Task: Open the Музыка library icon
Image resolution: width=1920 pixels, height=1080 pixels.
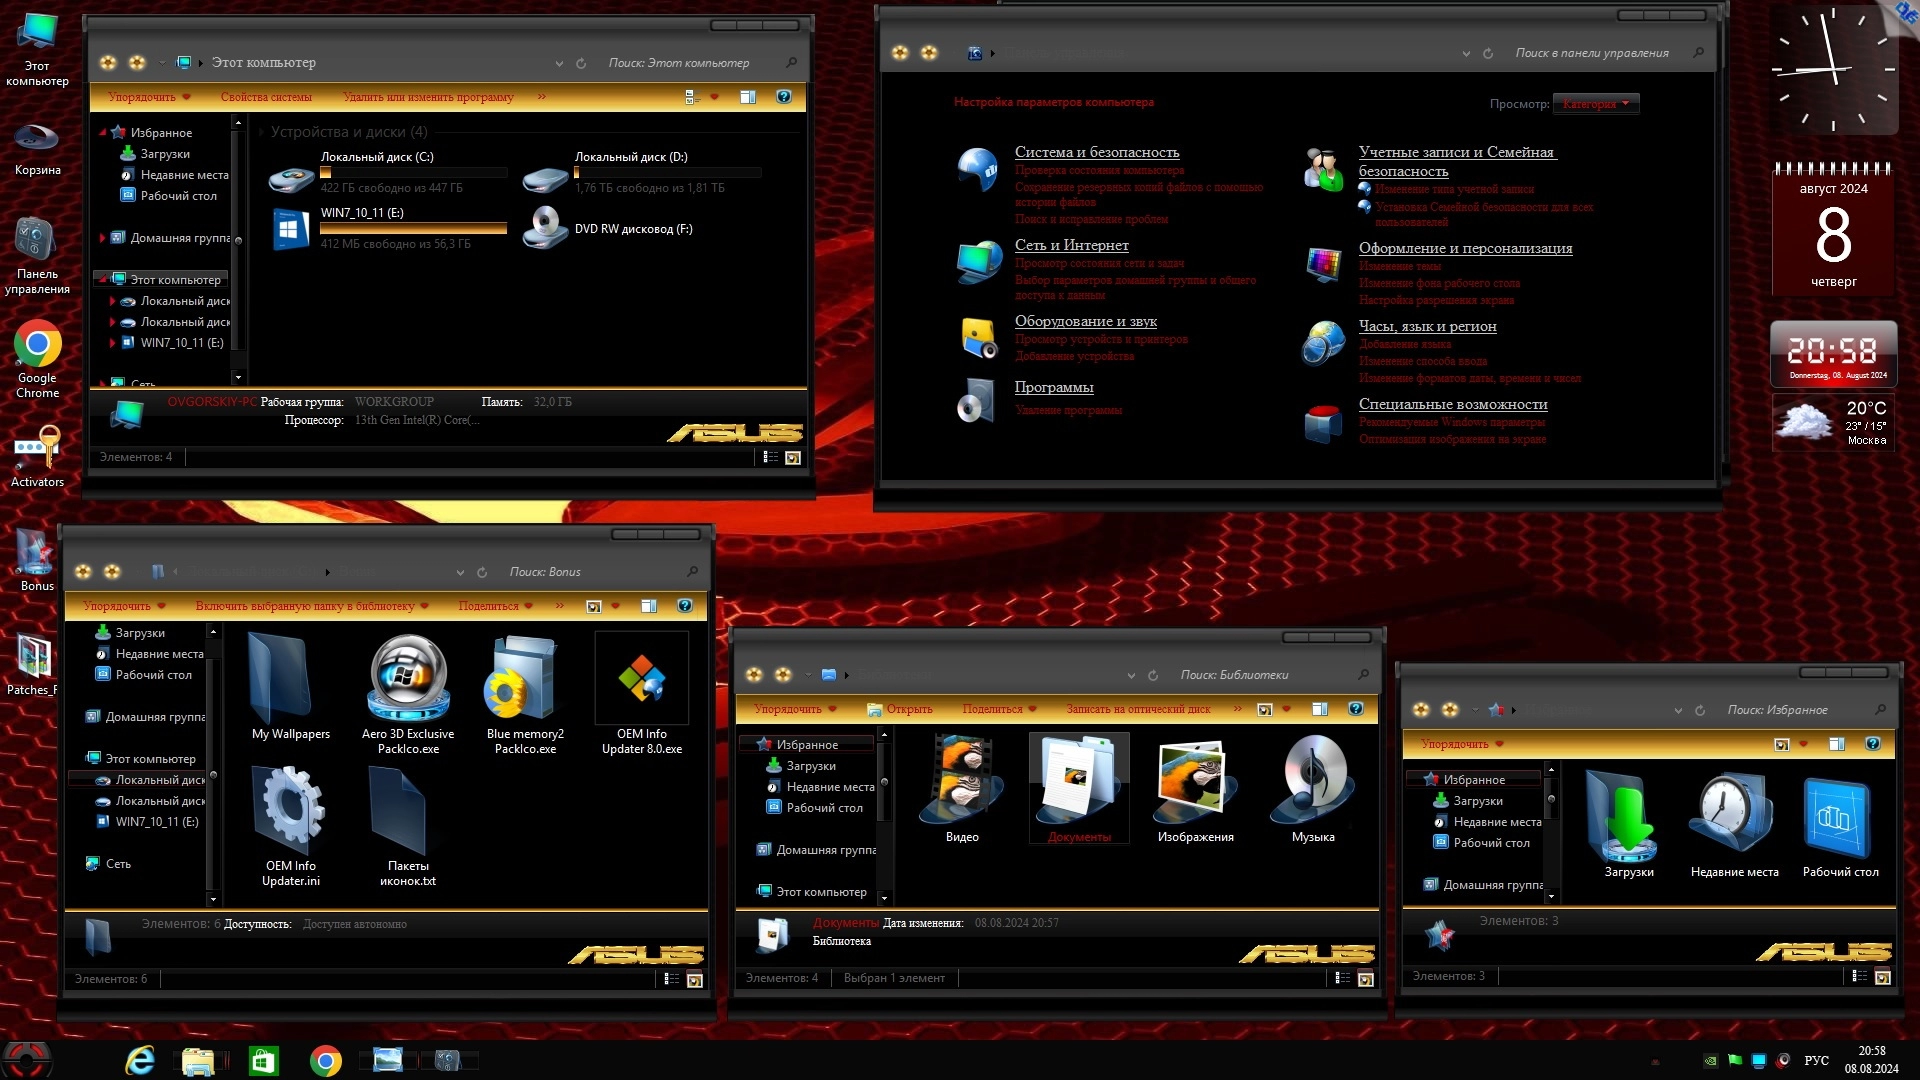Action: pos(1312,781)
